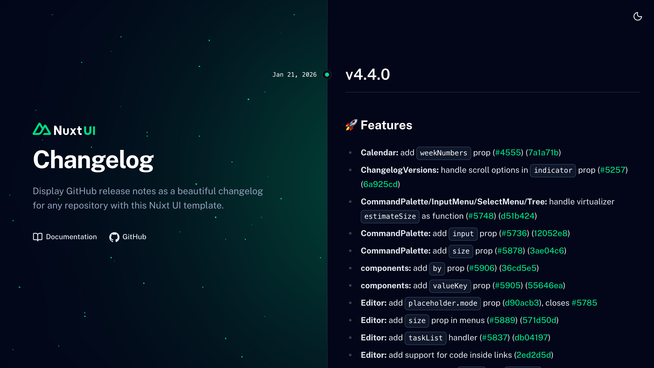Viewport: 654px width, 368px height.
Task: Click the valueKey code tag
Action: click(x=450, y=286)
